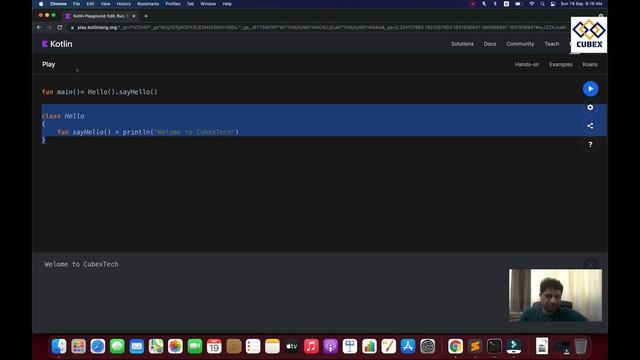Open Pages from the dock
Image resolution: width=640 pixels, height=360 pixels.
coord(389,346)
